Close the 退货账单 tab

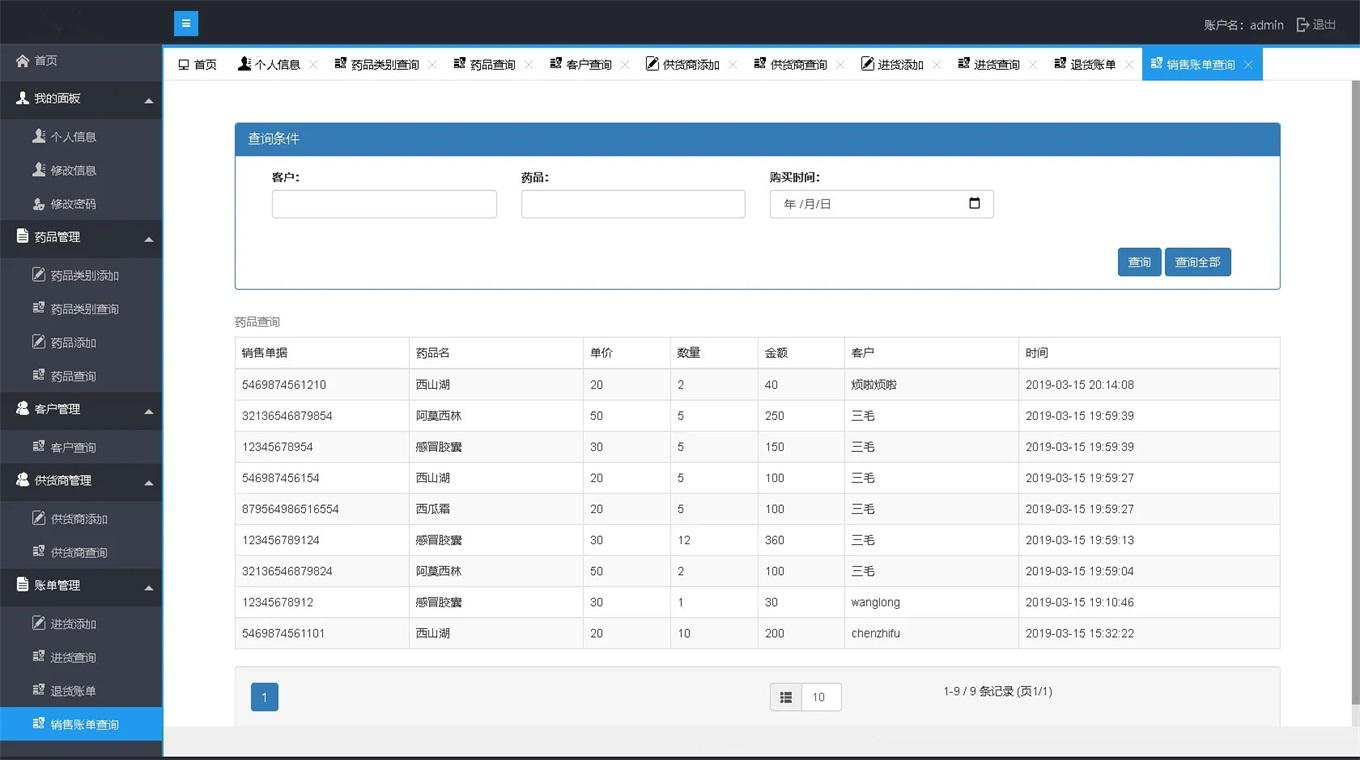point(1128,65)
